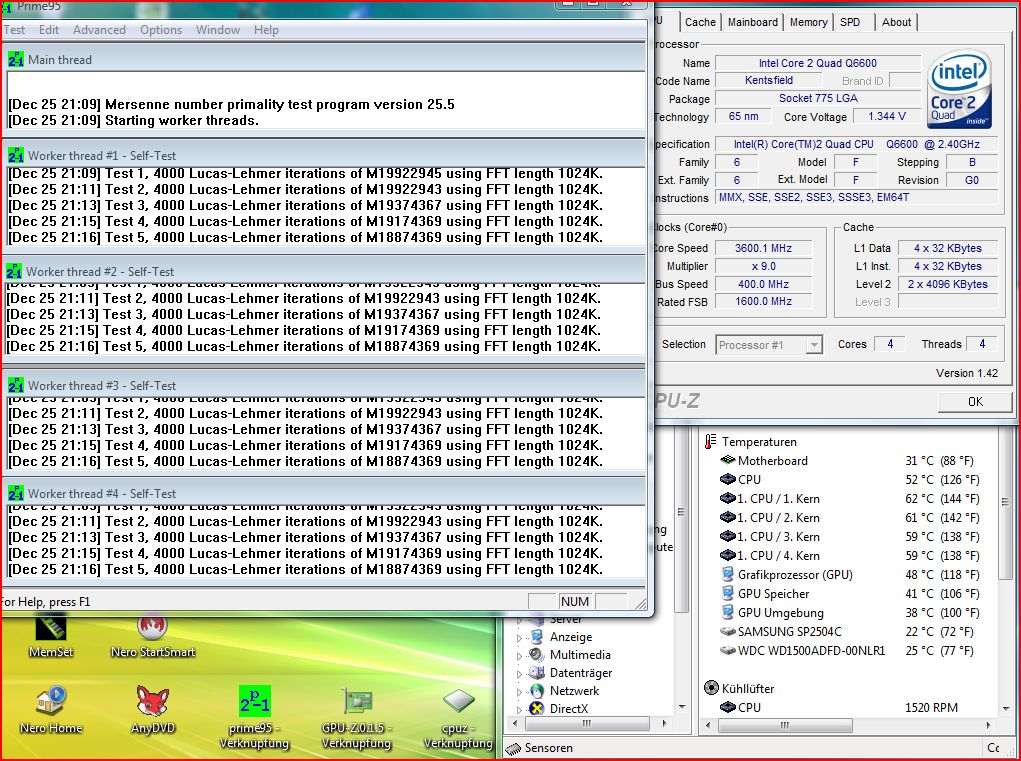1021x761 pixels.
Task: Click the Intel Core 2 Quad Q6600 name field
Action: pyautogui.click(x=818, y=63)
